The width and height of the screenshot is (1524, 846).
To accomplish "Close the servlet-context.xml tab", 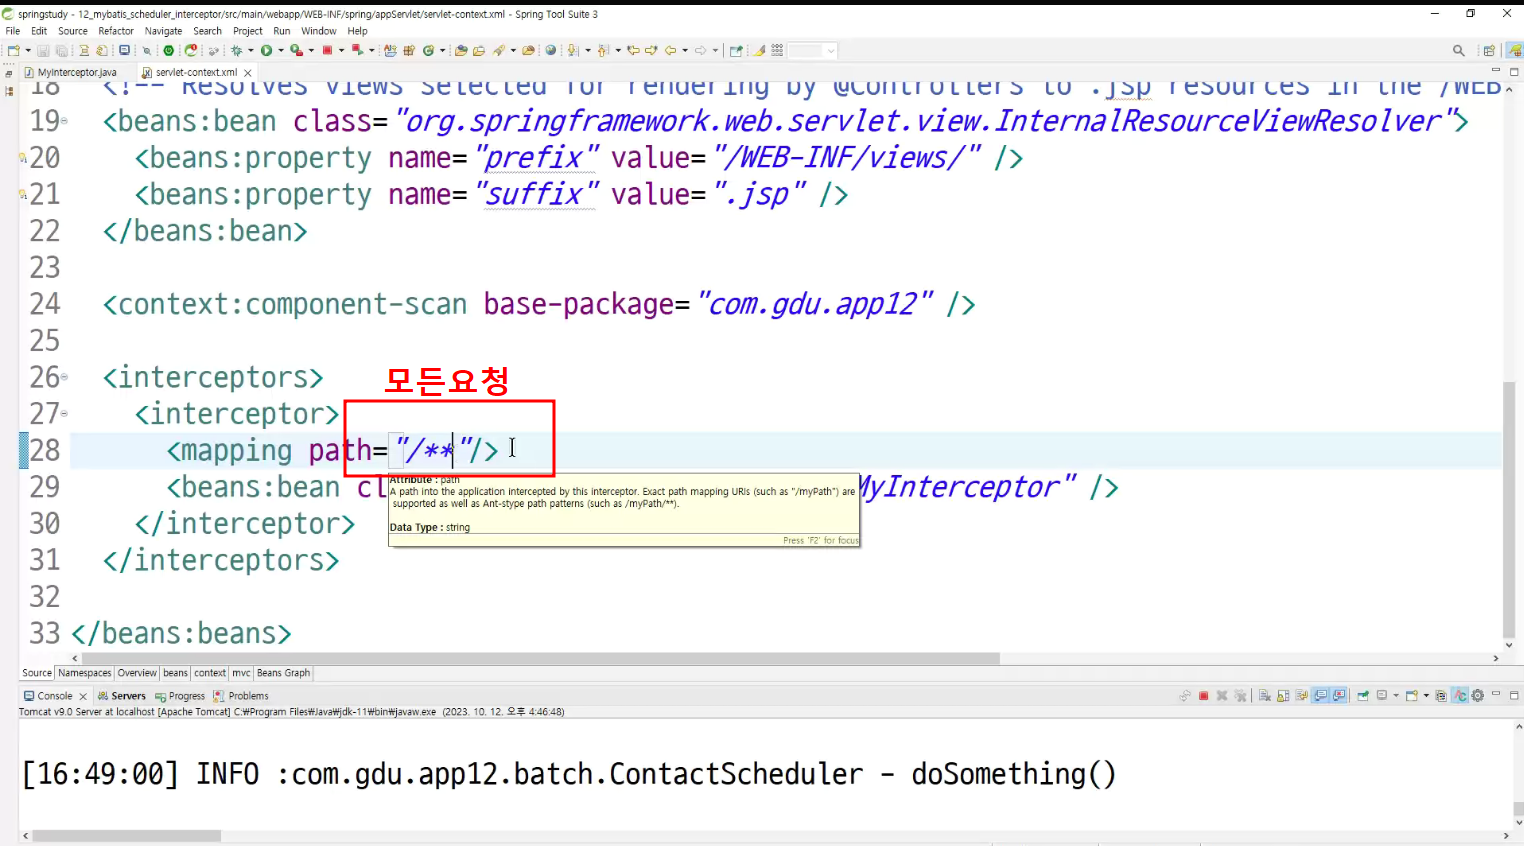I will 248,73.
